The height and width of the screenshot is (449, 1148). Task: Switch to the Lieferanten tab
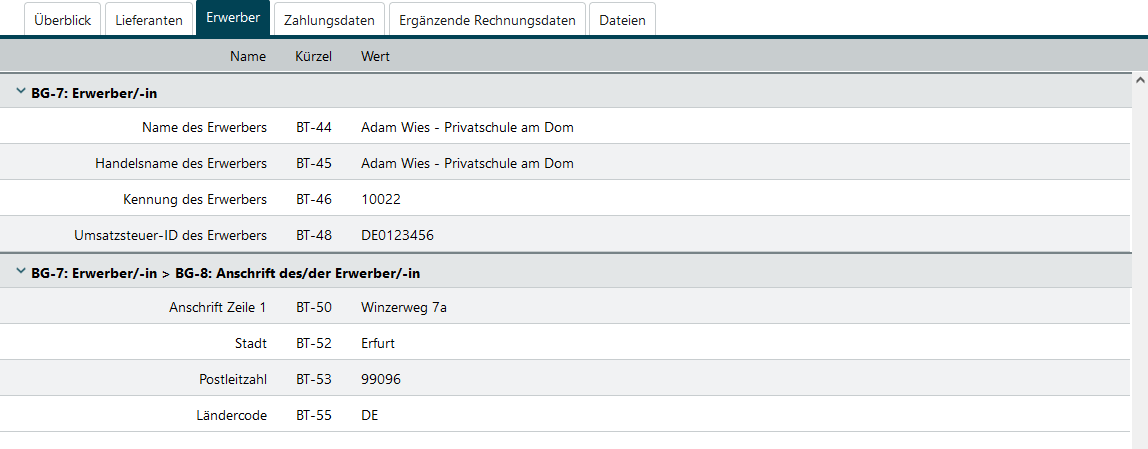[148, 20]
